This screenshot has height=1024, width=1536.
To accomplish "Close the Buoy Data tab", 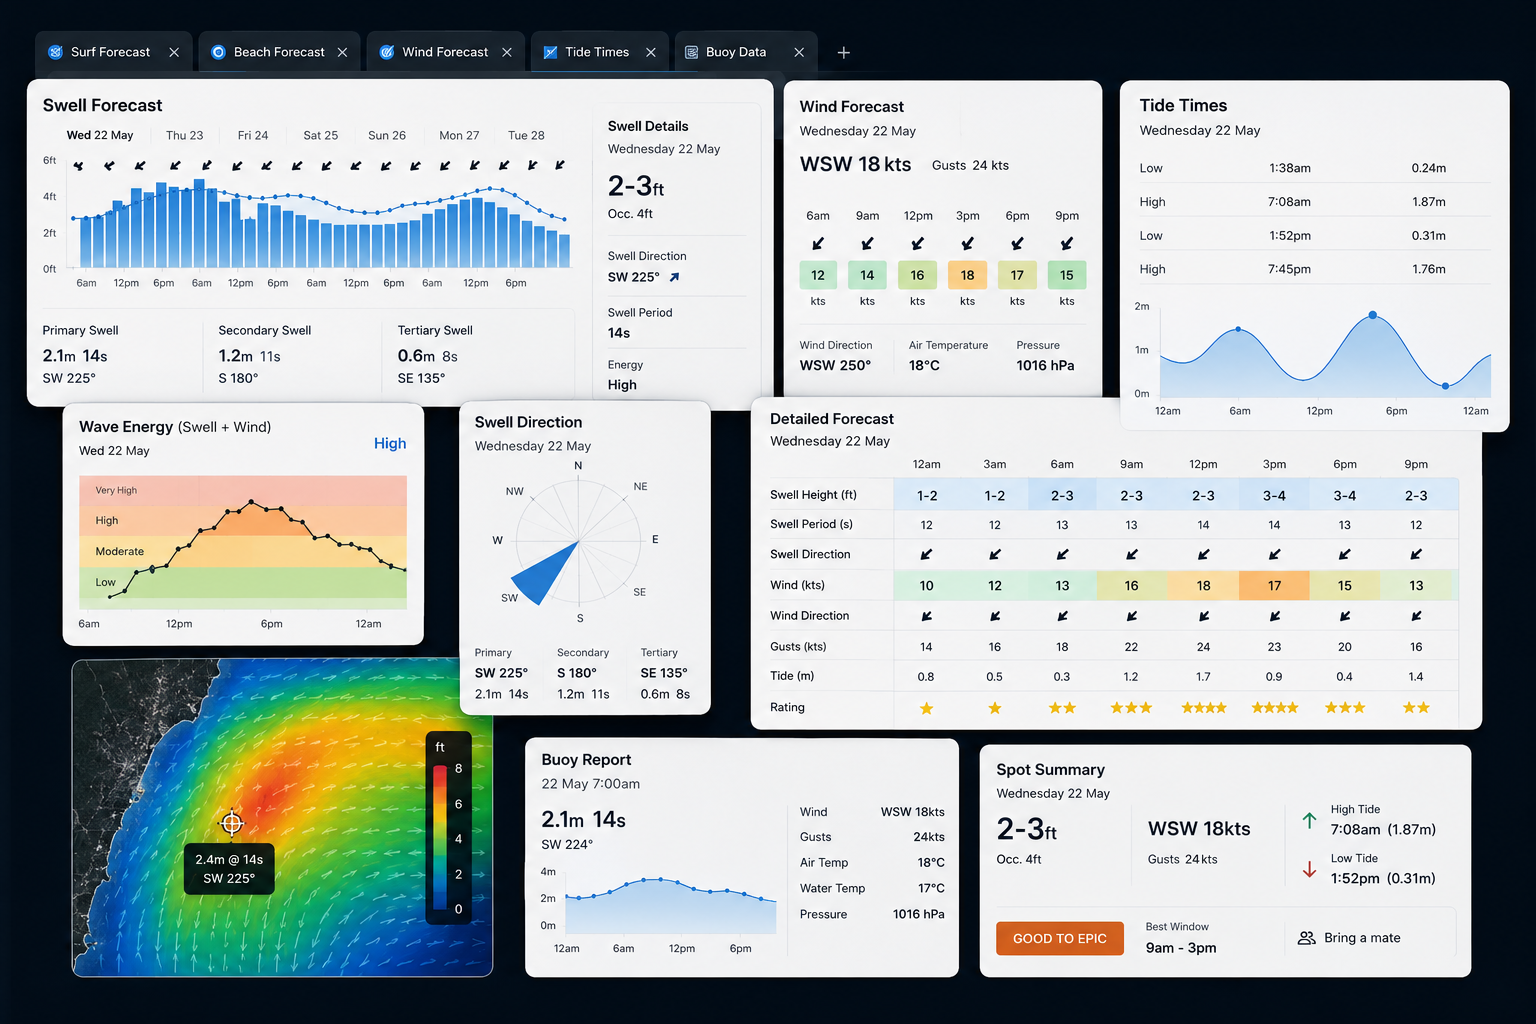I will (x=799, y=52).
